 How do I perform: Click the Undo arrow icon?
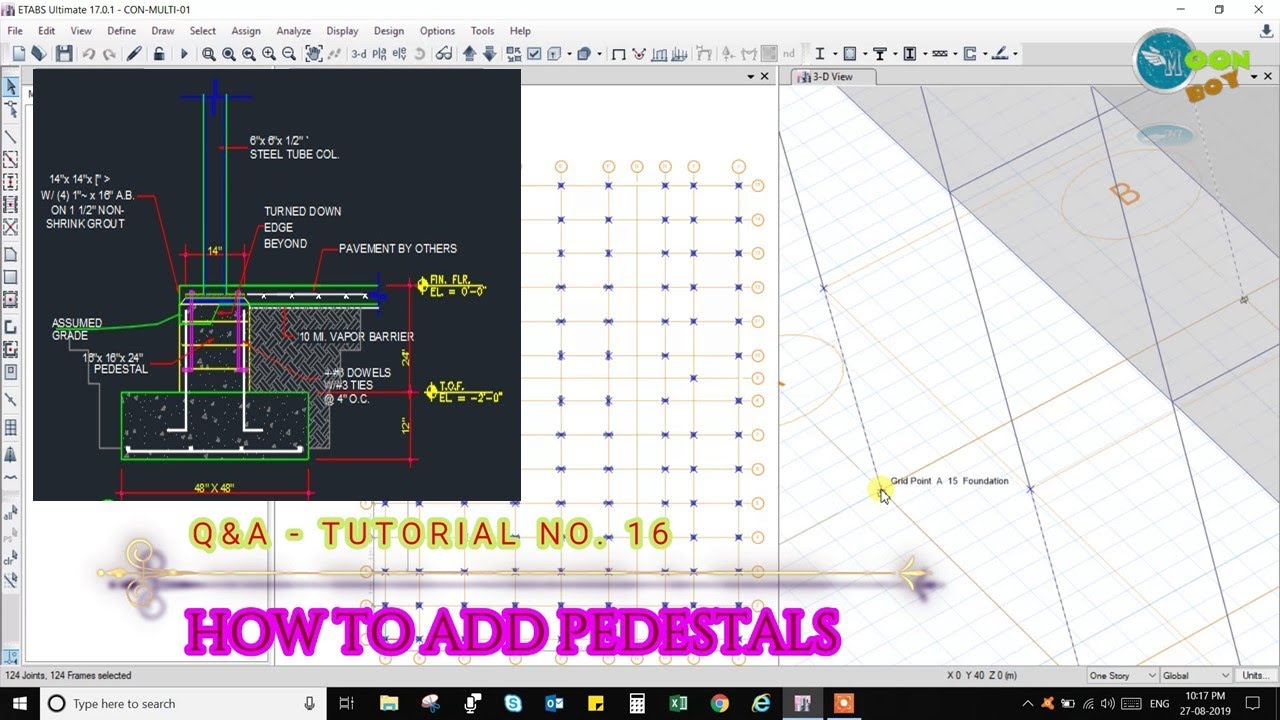[x=89, y=54]
